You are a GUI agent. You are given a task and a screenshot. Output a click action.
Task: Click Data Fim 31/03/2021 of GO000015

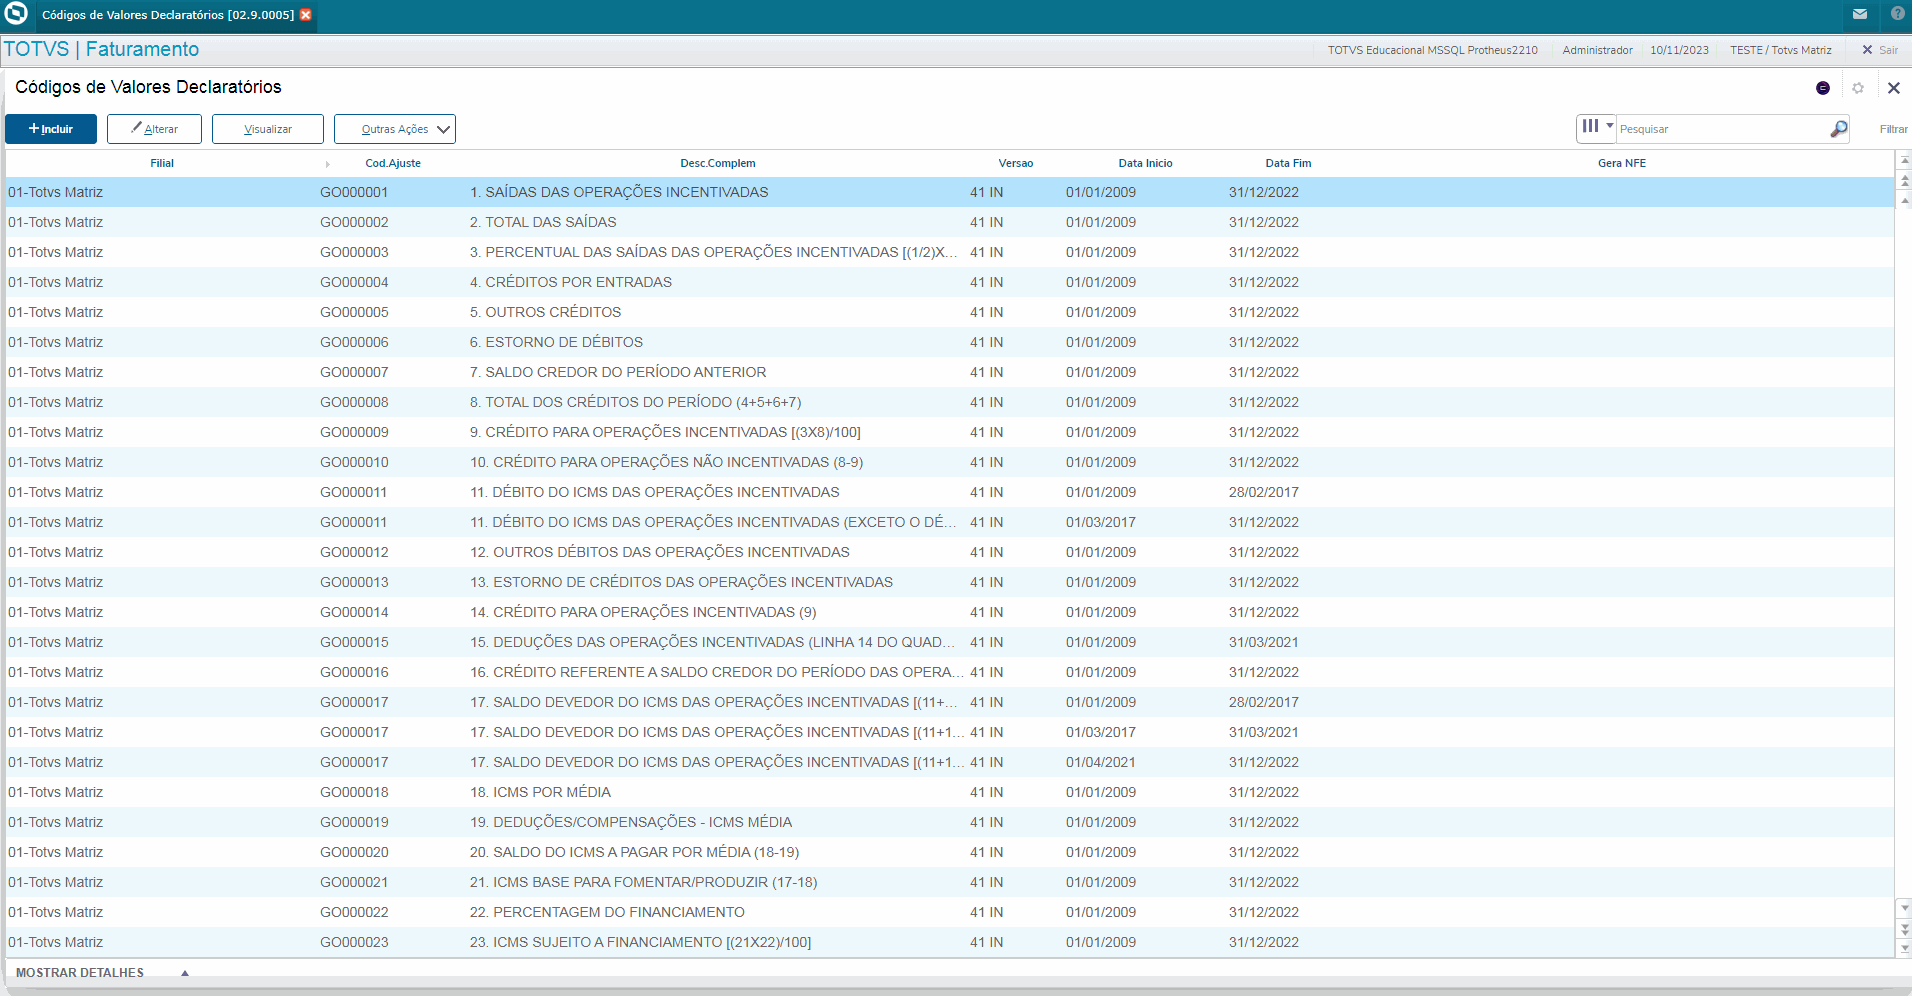coord(1264,642)
